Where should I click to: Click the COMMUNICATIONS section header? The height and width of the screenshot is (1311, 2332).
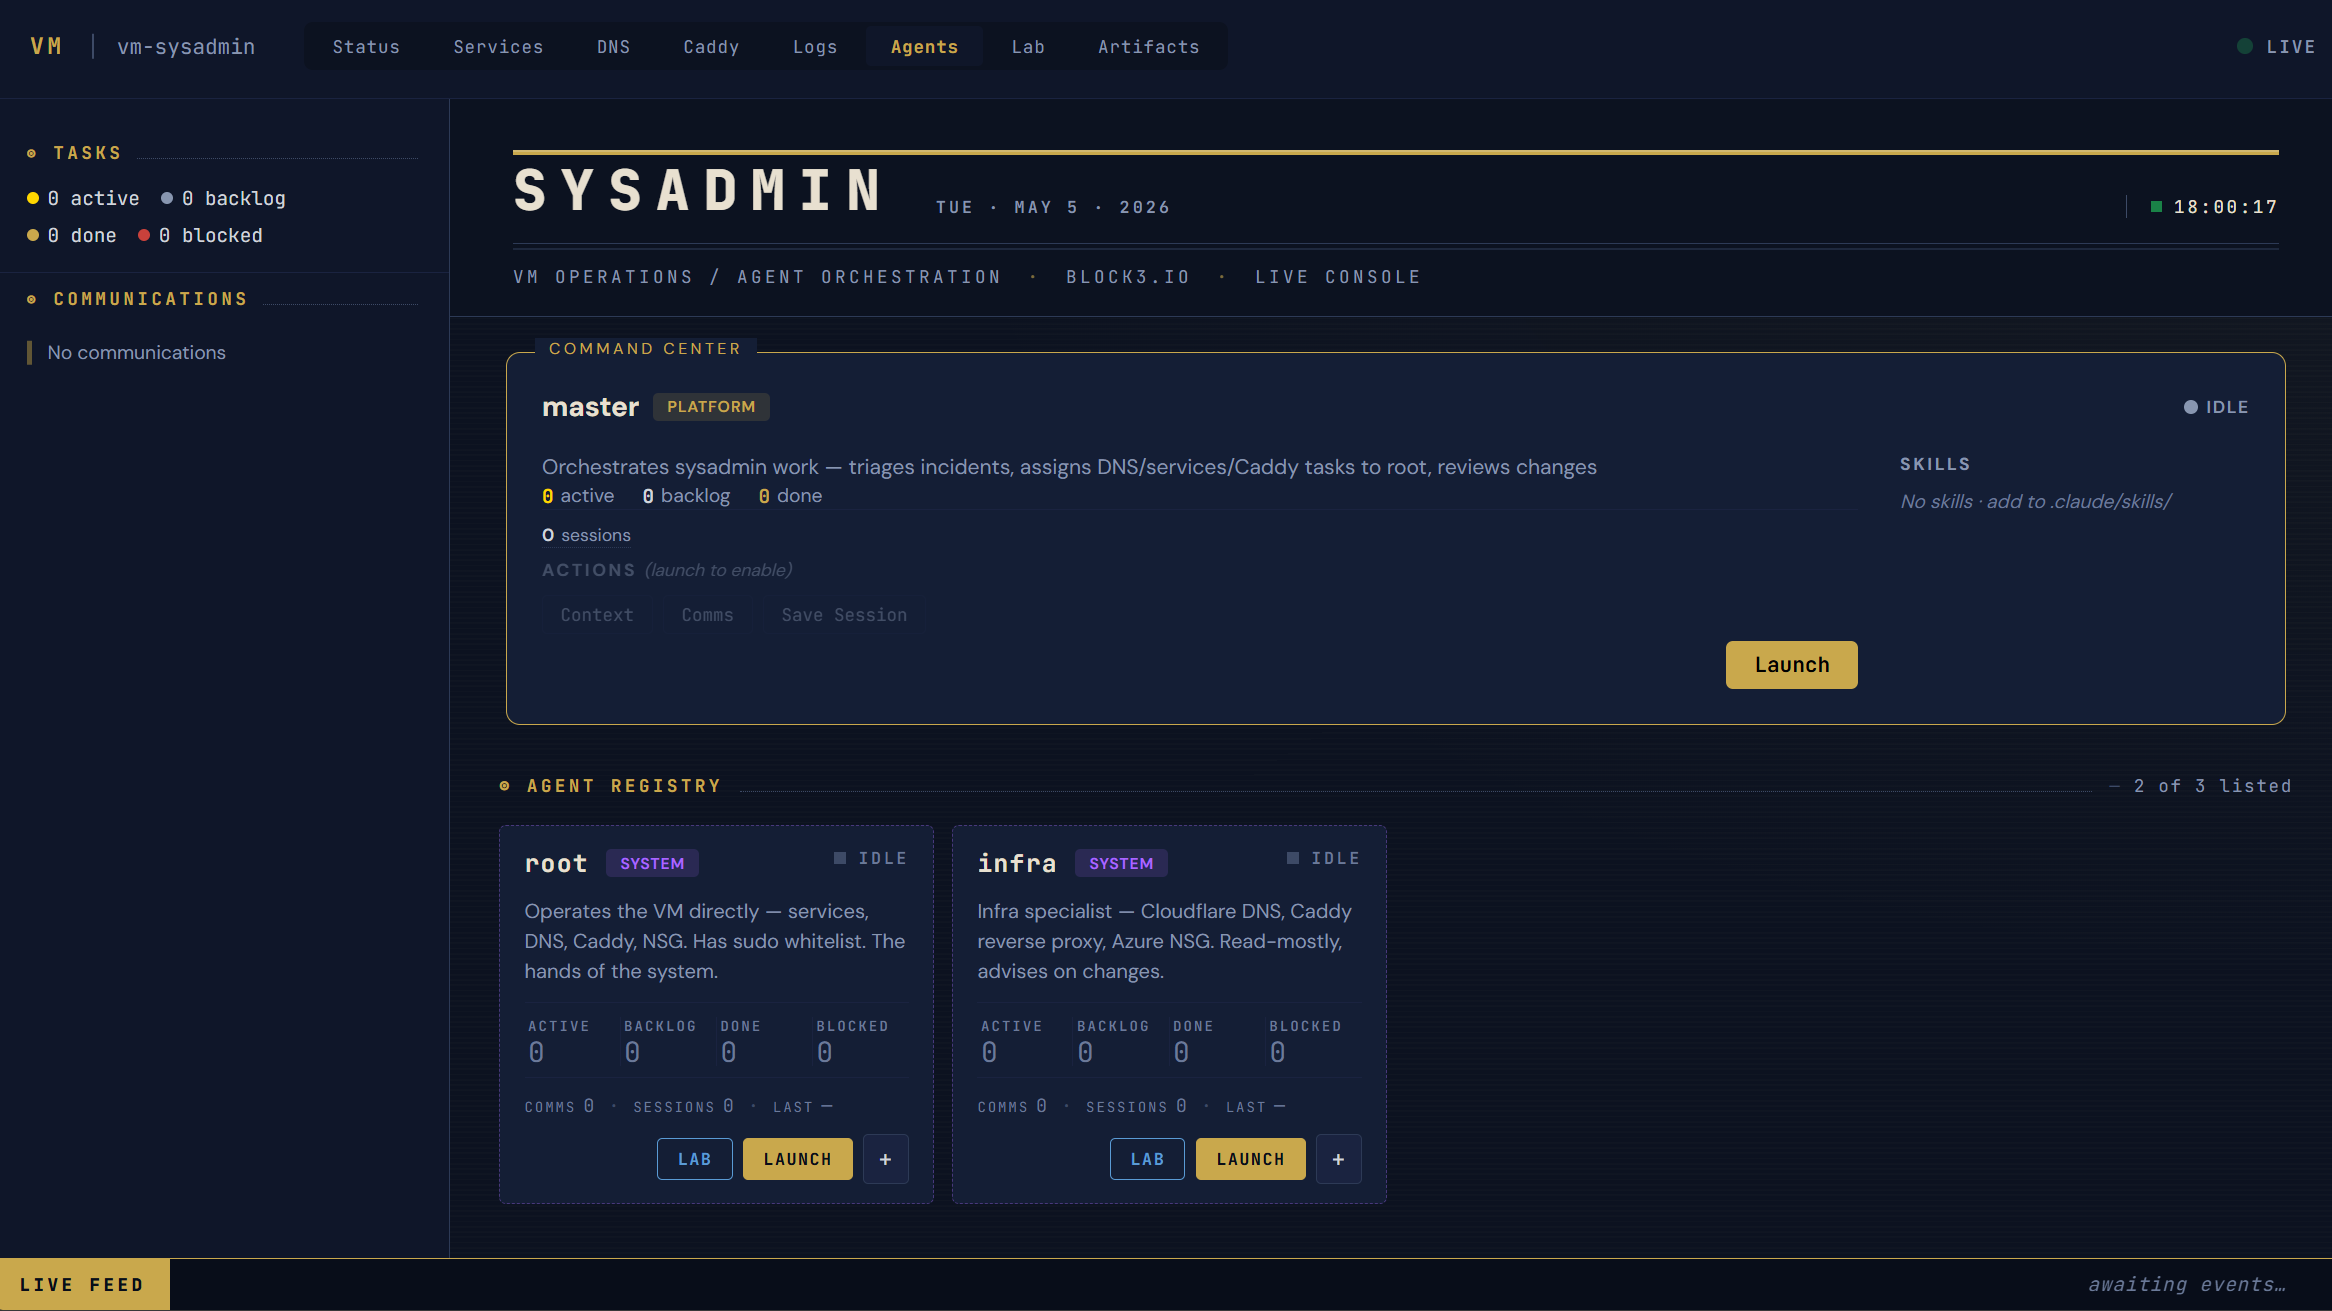tap(150, 299)
